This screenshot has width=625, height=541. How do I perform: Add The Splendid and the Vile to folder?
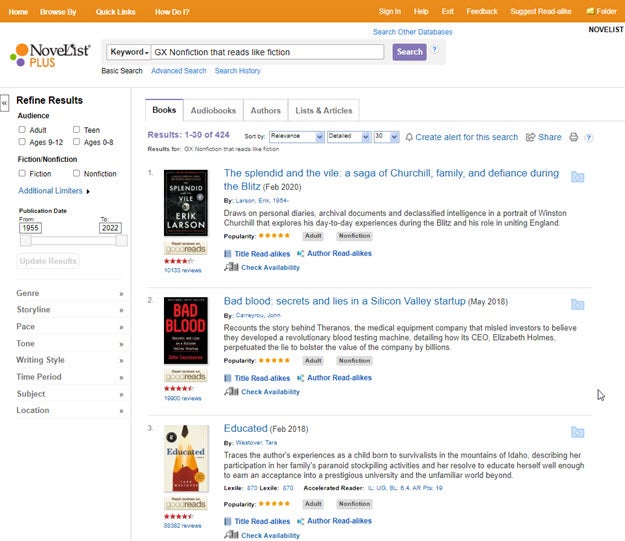577,177
